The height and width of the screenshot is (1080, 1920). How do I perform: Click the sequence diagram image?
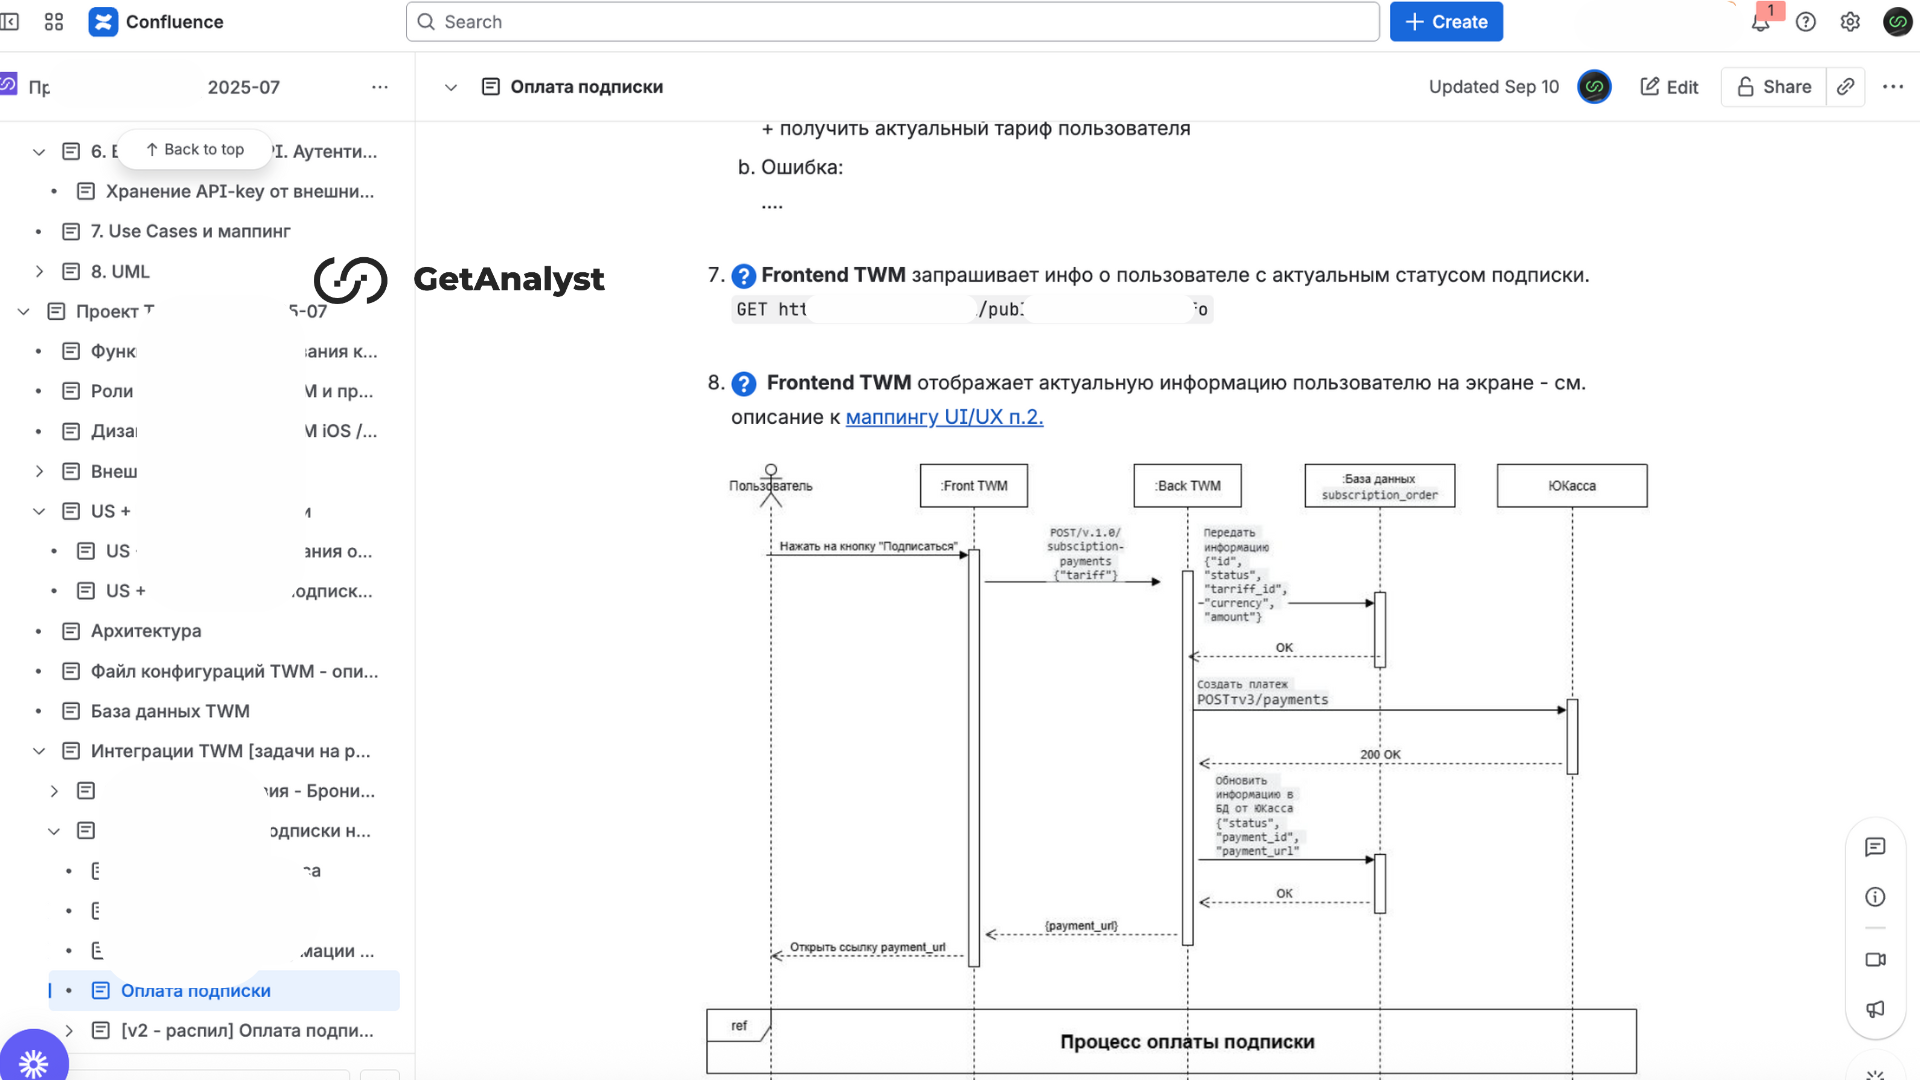click(x=1177, y=768)
